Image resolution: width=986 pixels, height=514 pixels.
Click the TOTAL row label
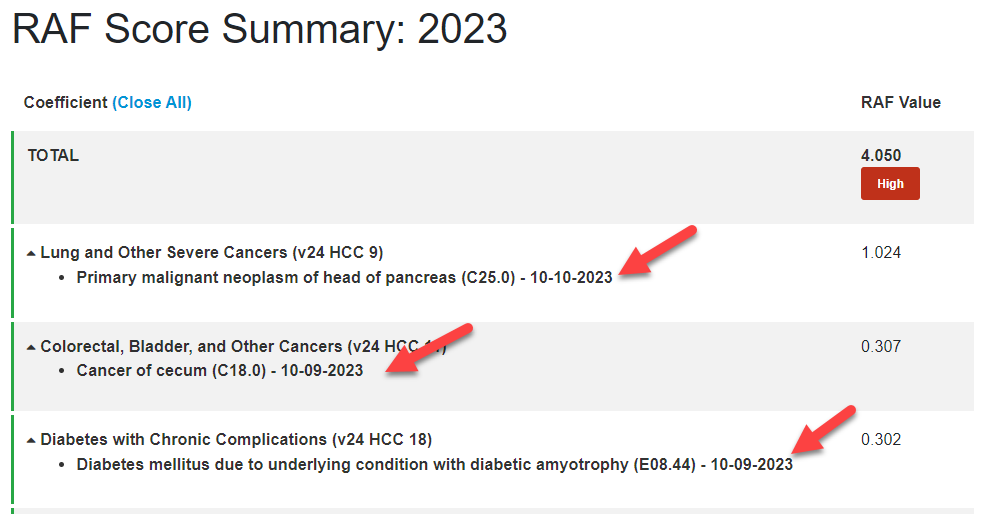tap(53, 156)
